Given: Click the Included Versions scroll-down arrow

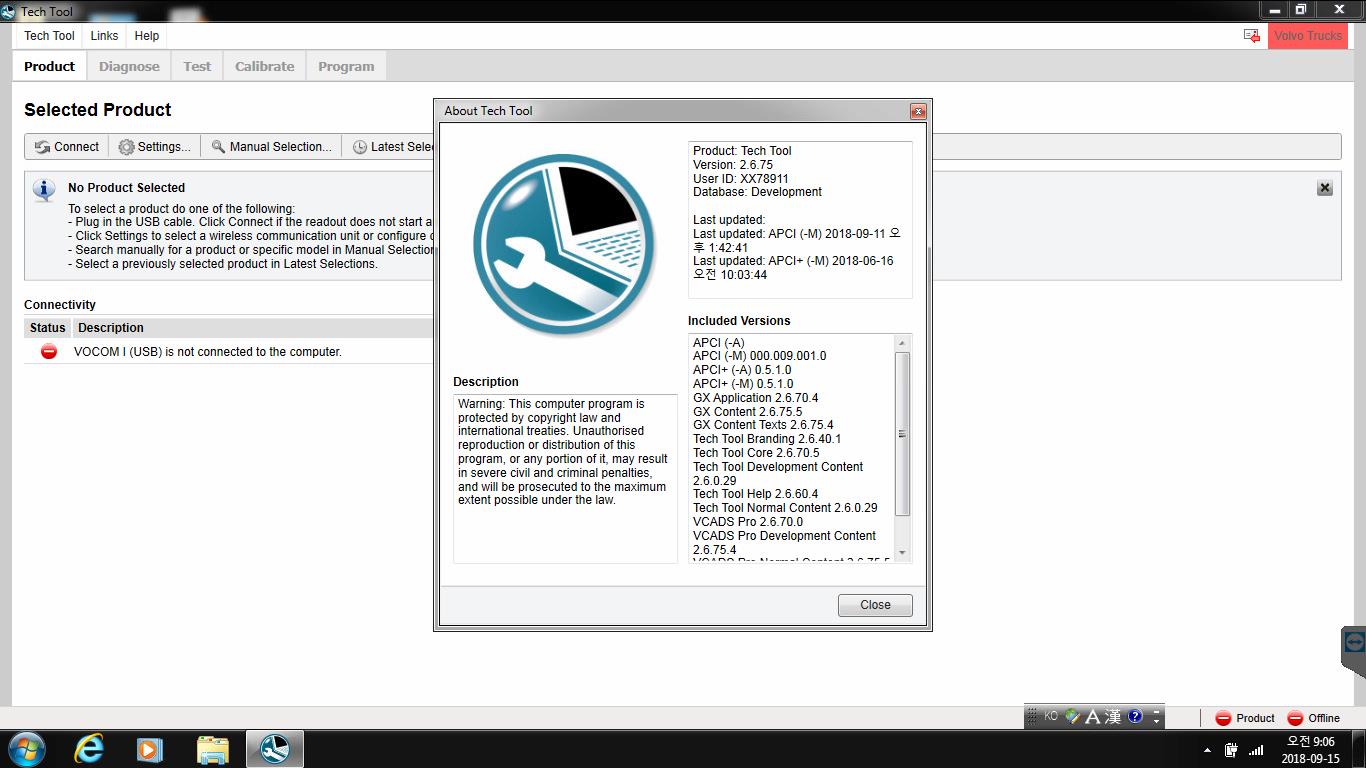Looking at the screenshot, I should (902, 553).
